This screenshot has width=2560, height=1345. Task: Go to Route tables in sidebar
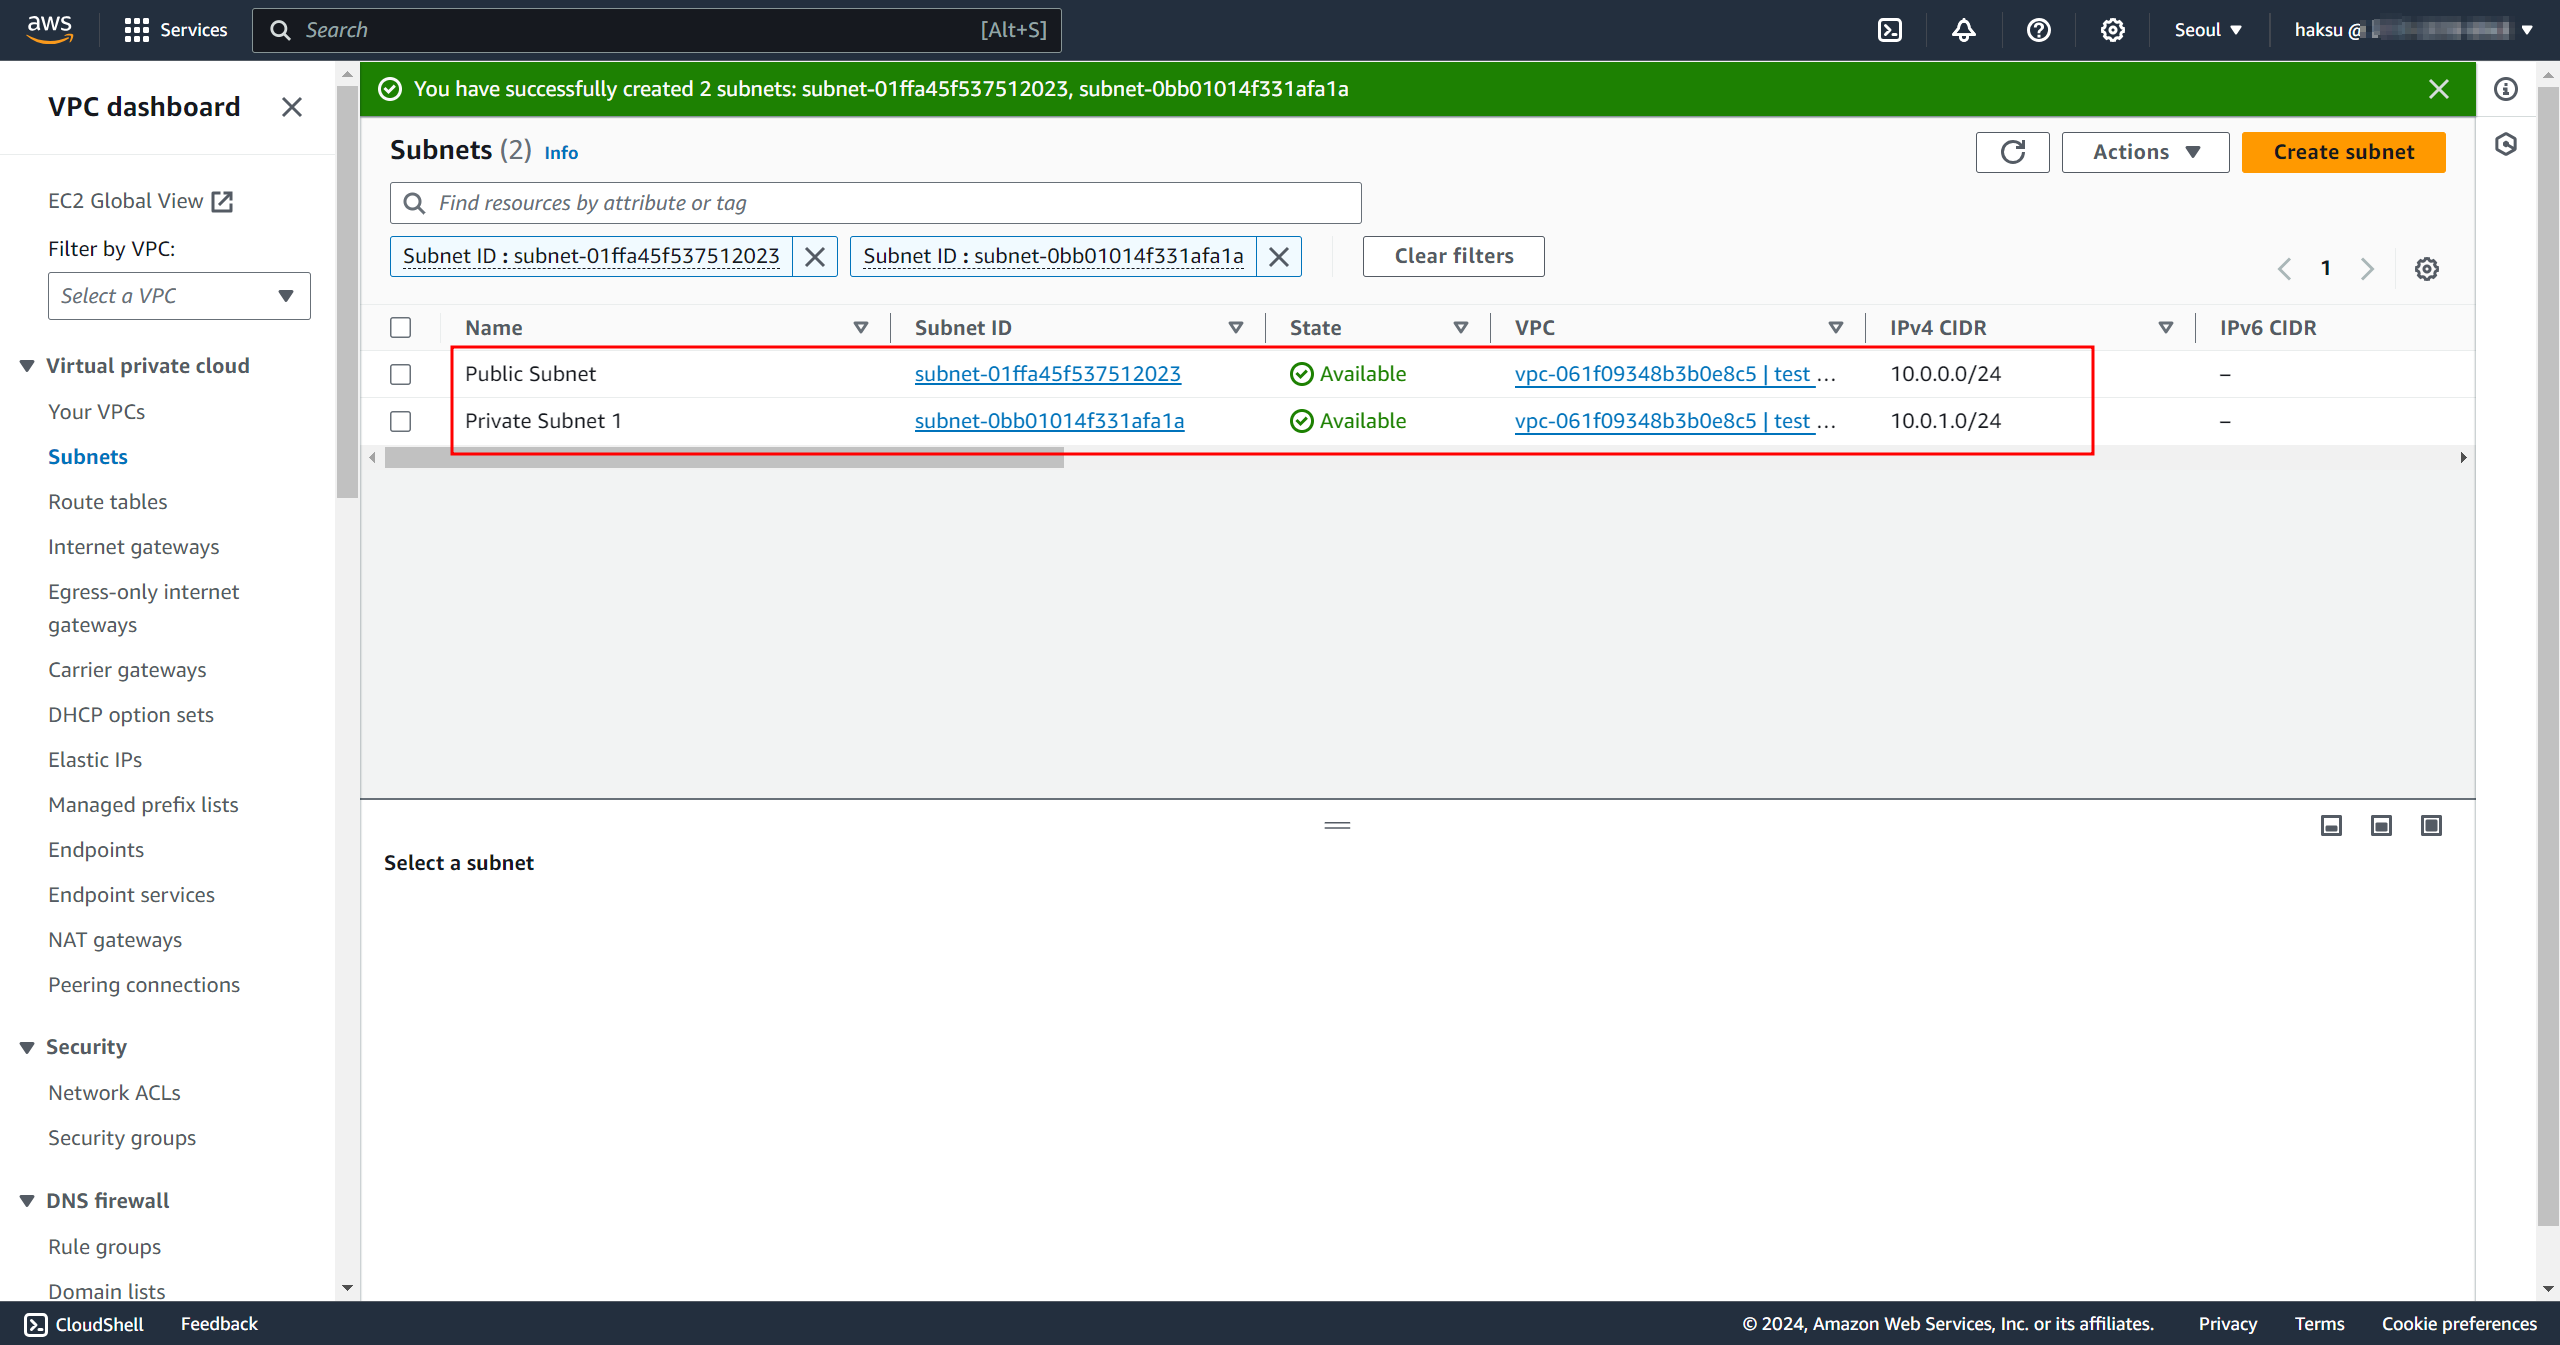107,502
